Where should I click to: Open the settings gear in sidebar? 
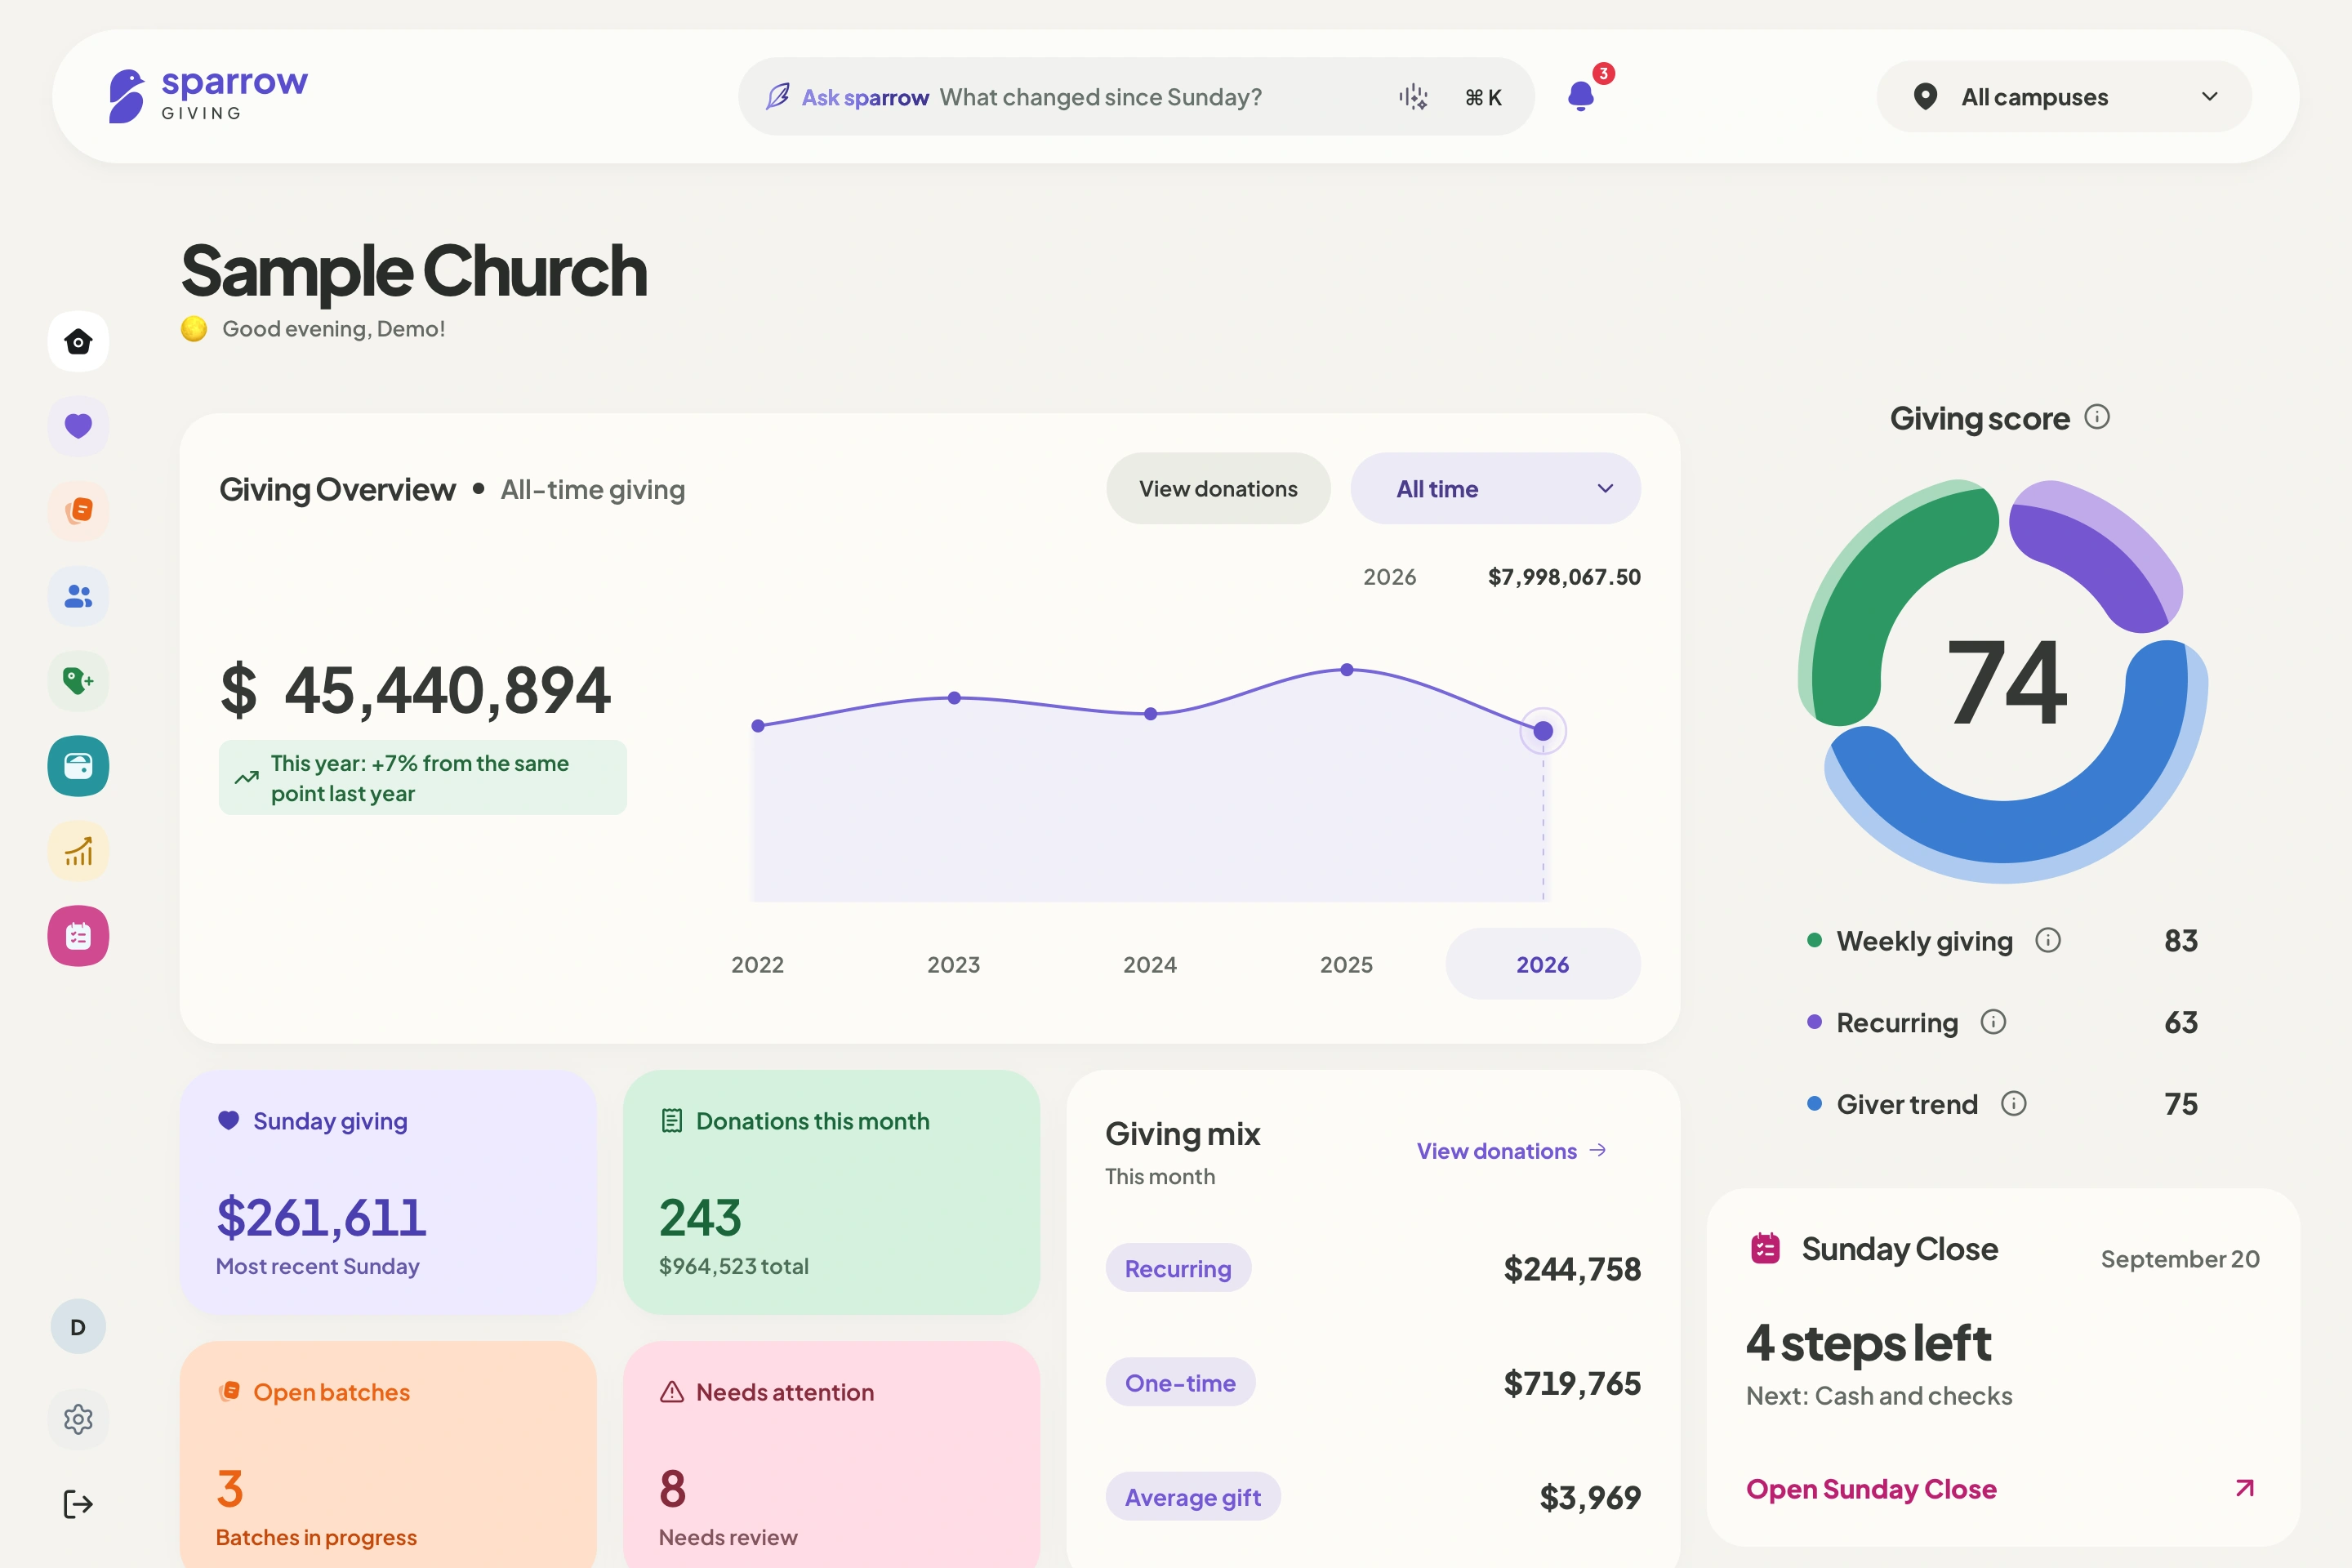click(x=78, y=1419)
